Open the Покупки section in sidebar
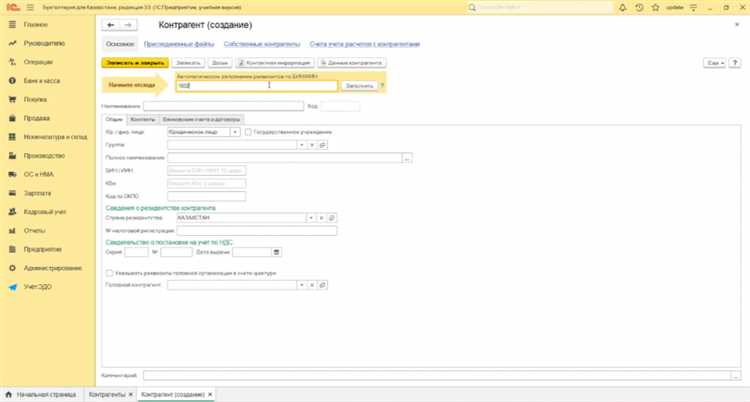Screen dimensions: 750x402 [35, 100]
